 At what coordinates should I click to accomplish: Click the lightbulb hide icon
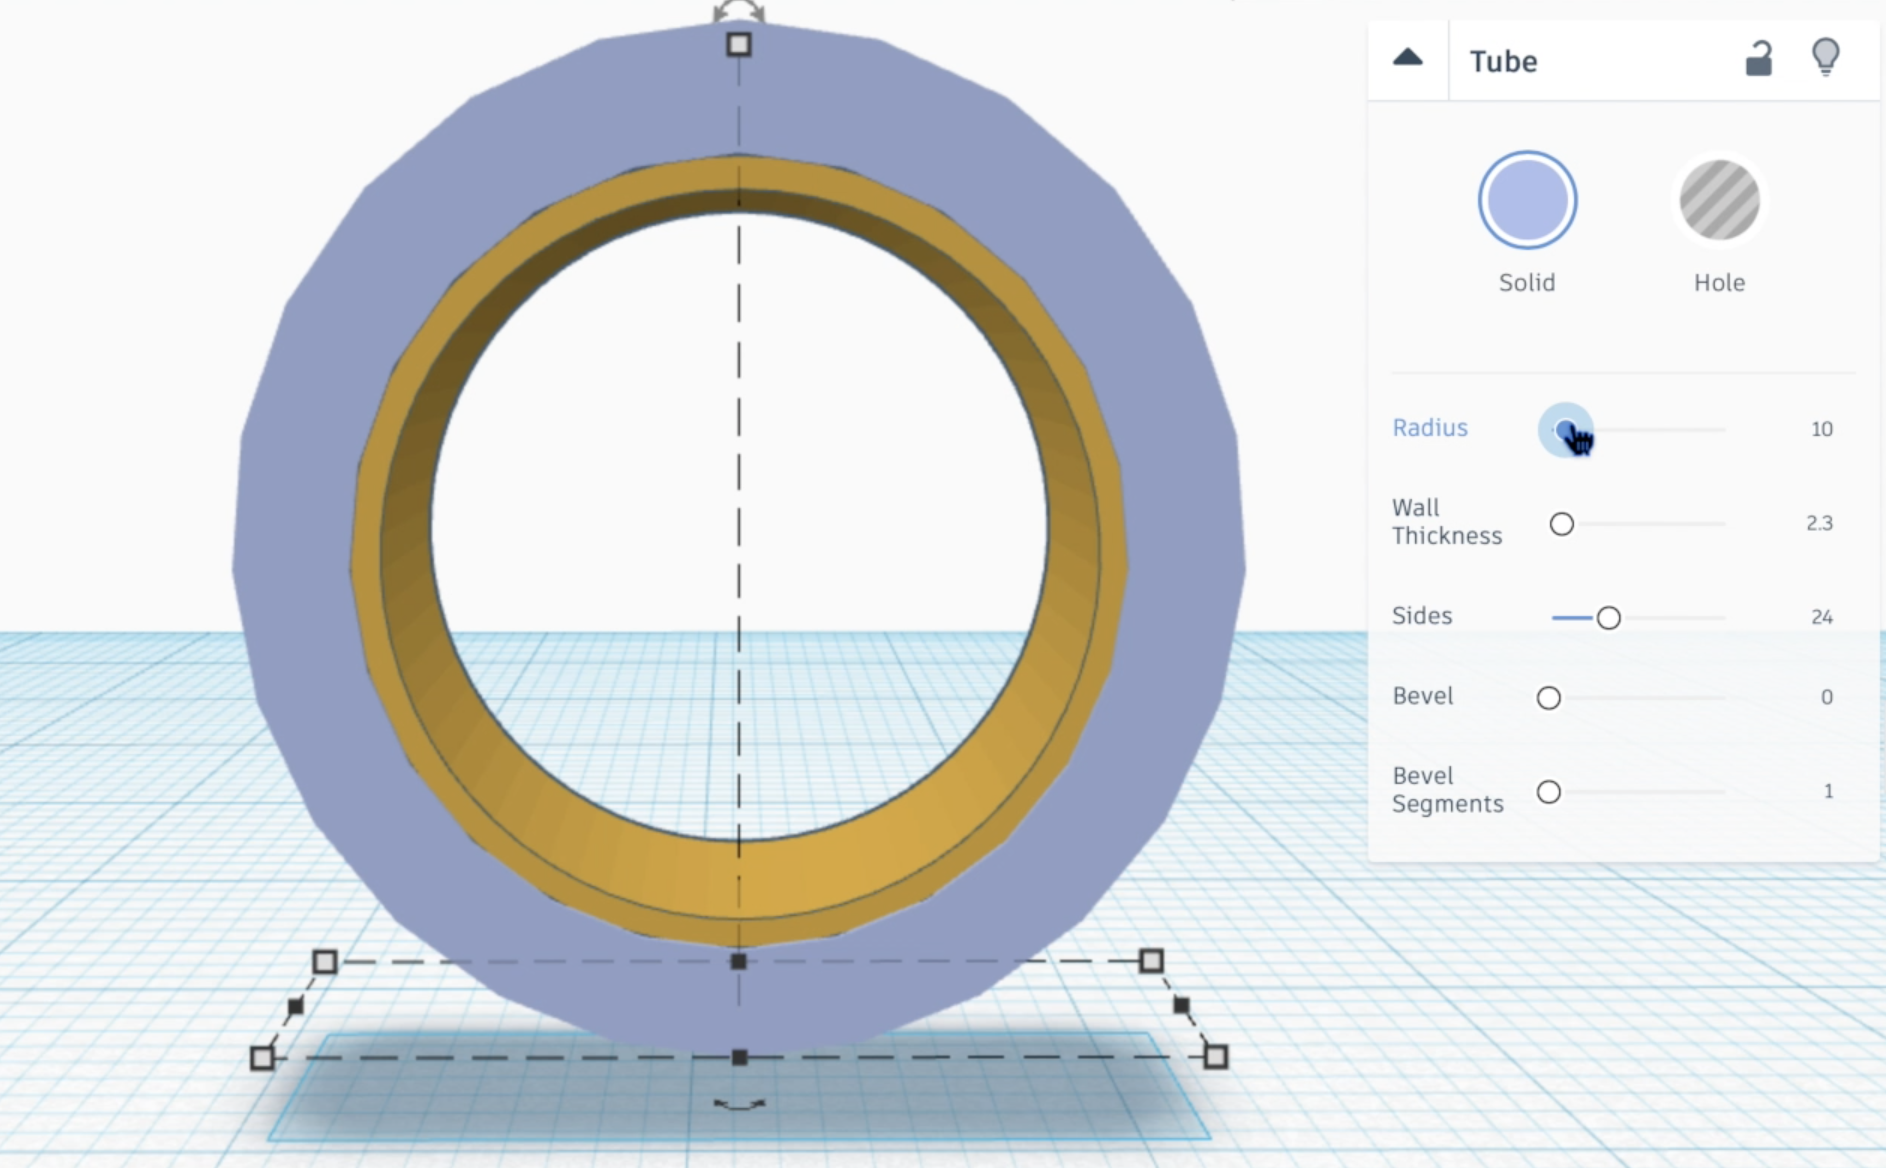[x=1827, y=58]
